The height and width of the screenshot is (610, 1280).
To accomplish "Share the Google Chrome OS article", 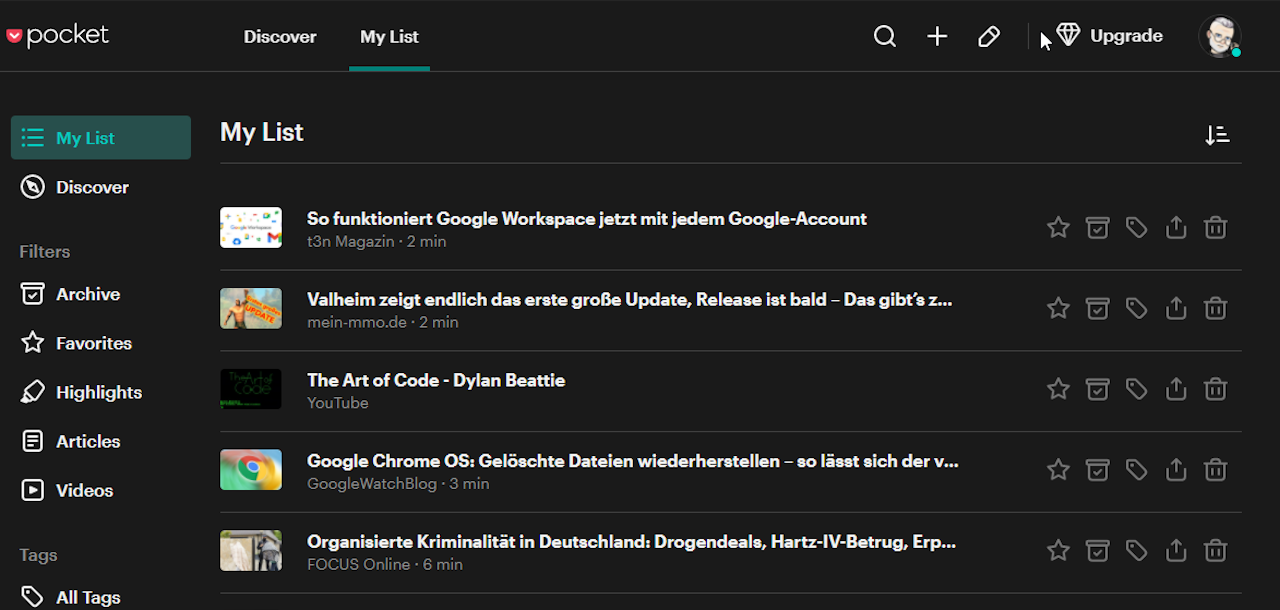I will tap(1176, 470).
